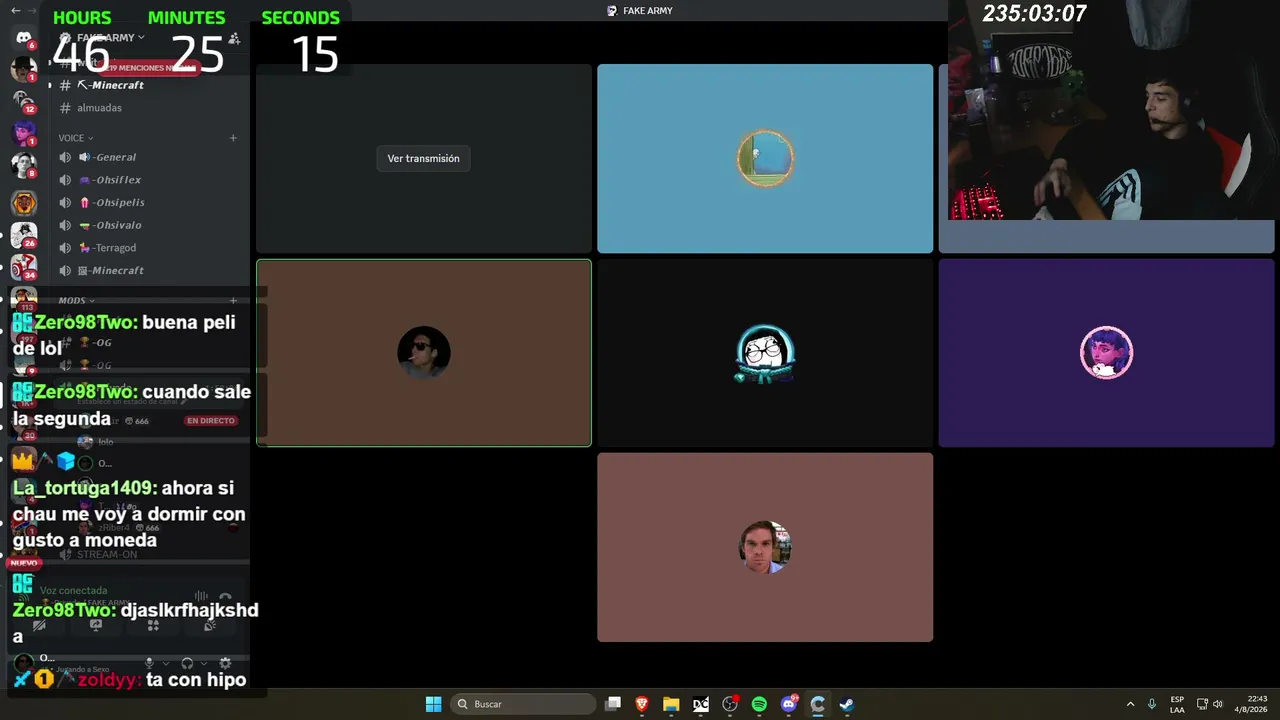Create a channel in VOICE category

(233, 138)
